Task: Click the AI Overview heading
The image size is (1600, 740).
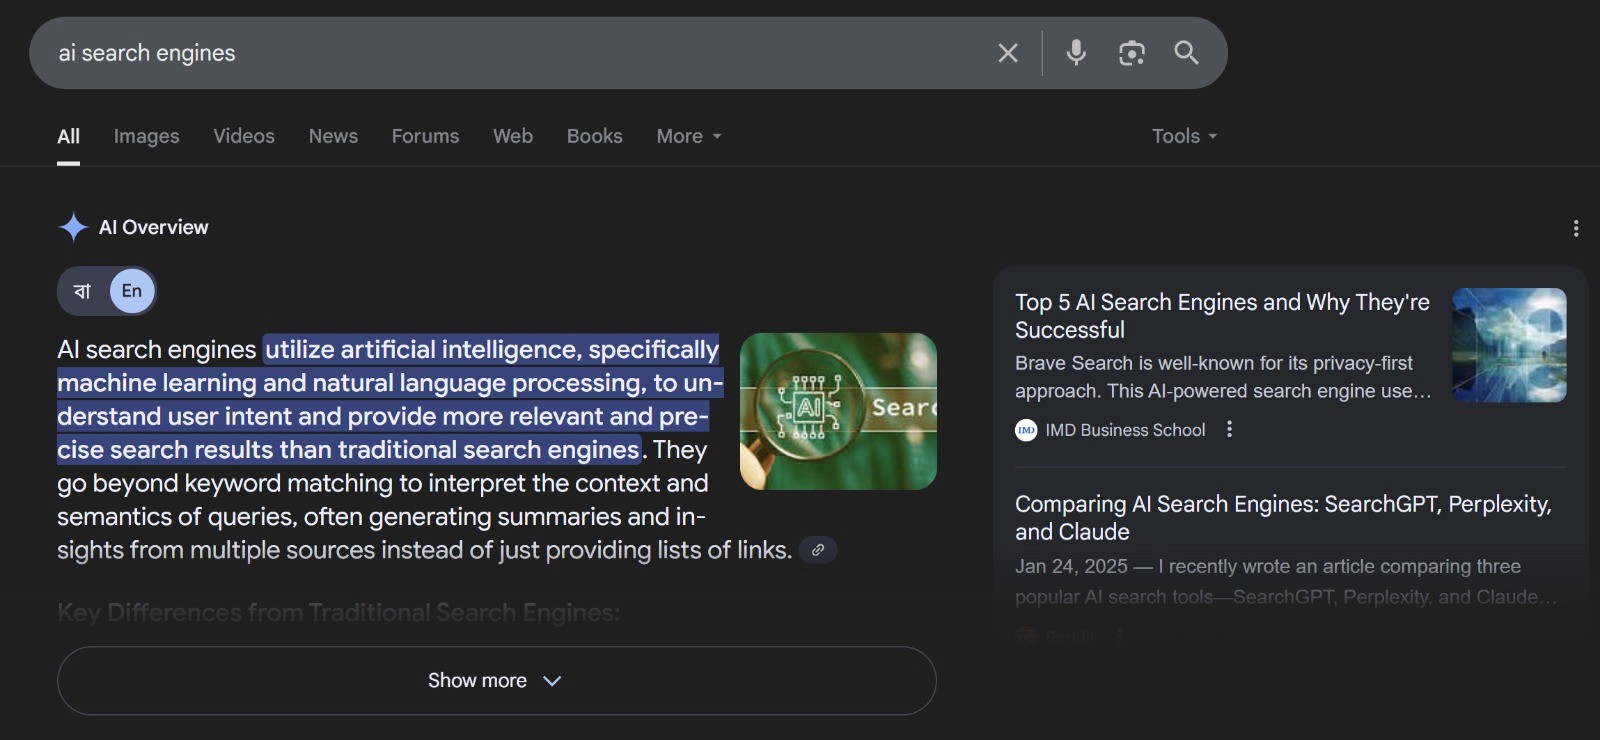Action: [x=153, y=227]
